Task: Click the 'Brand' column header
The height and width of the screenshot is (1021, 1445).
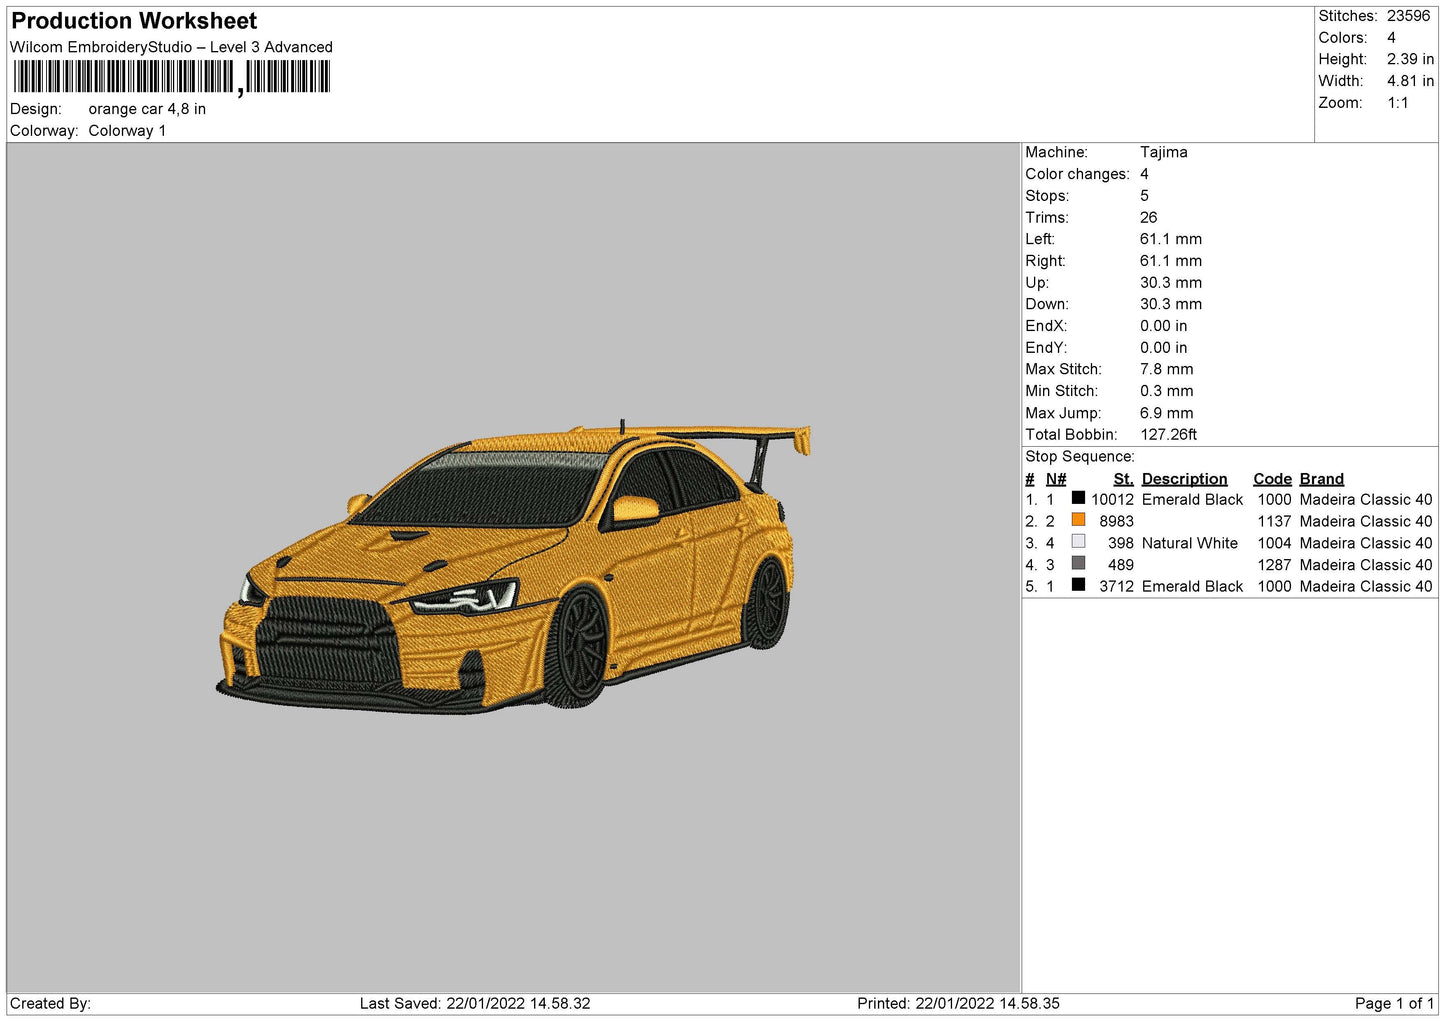Action: click(x=1322, y=479)
